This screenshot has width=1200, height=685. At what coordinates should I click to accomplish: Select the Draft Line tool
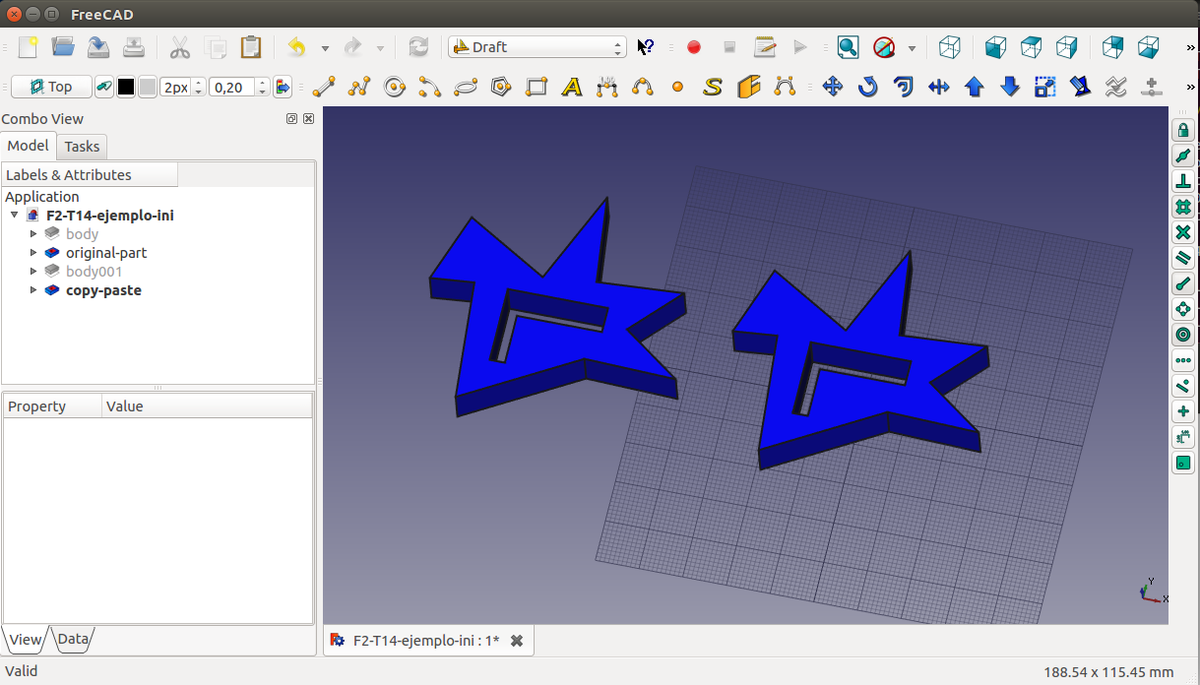coord(323,87)
